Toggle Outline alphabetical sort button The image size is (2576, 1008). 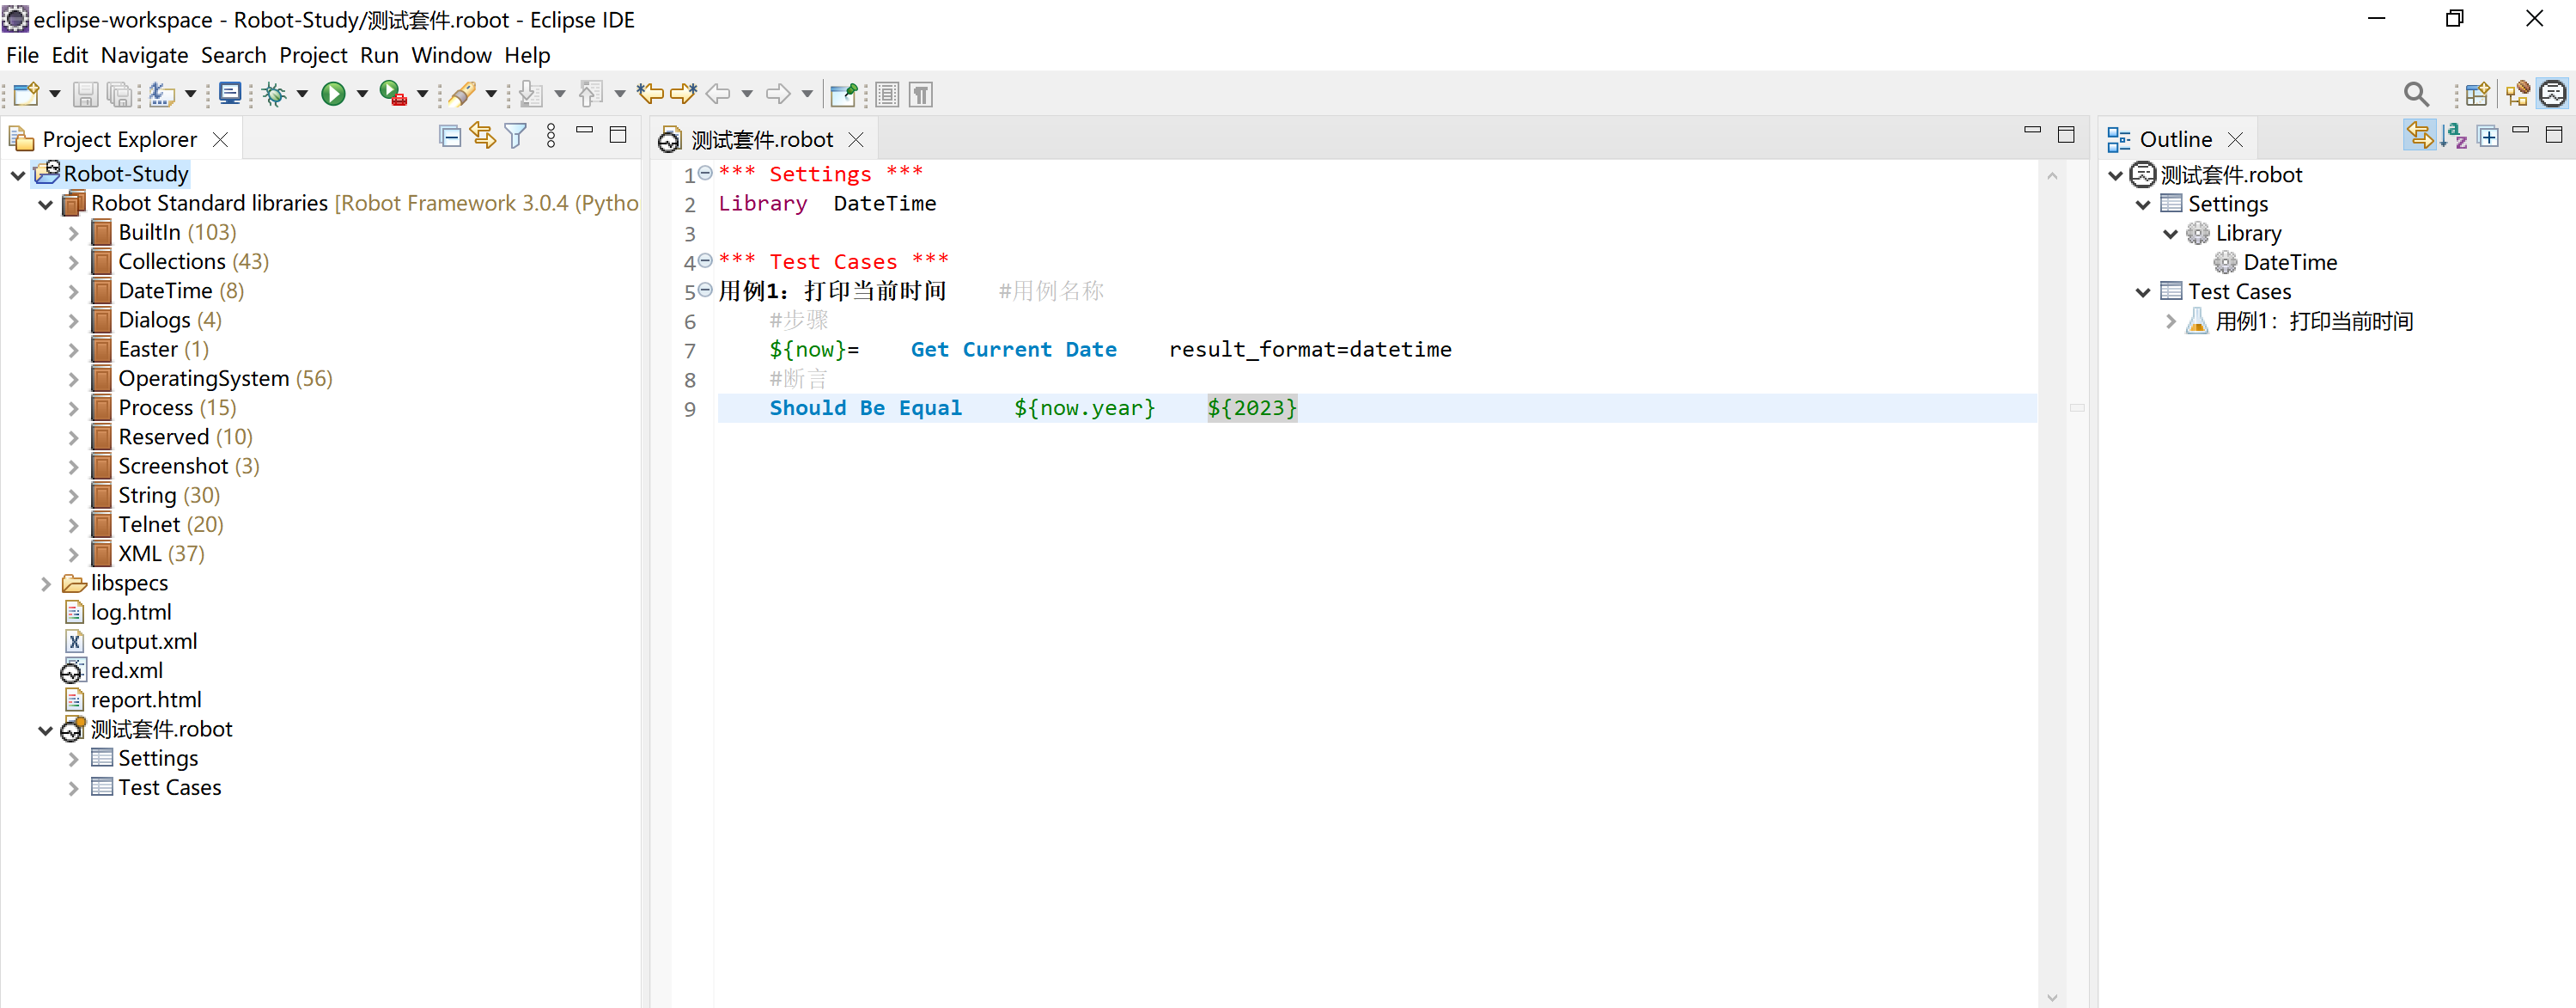pos(2453,136)
